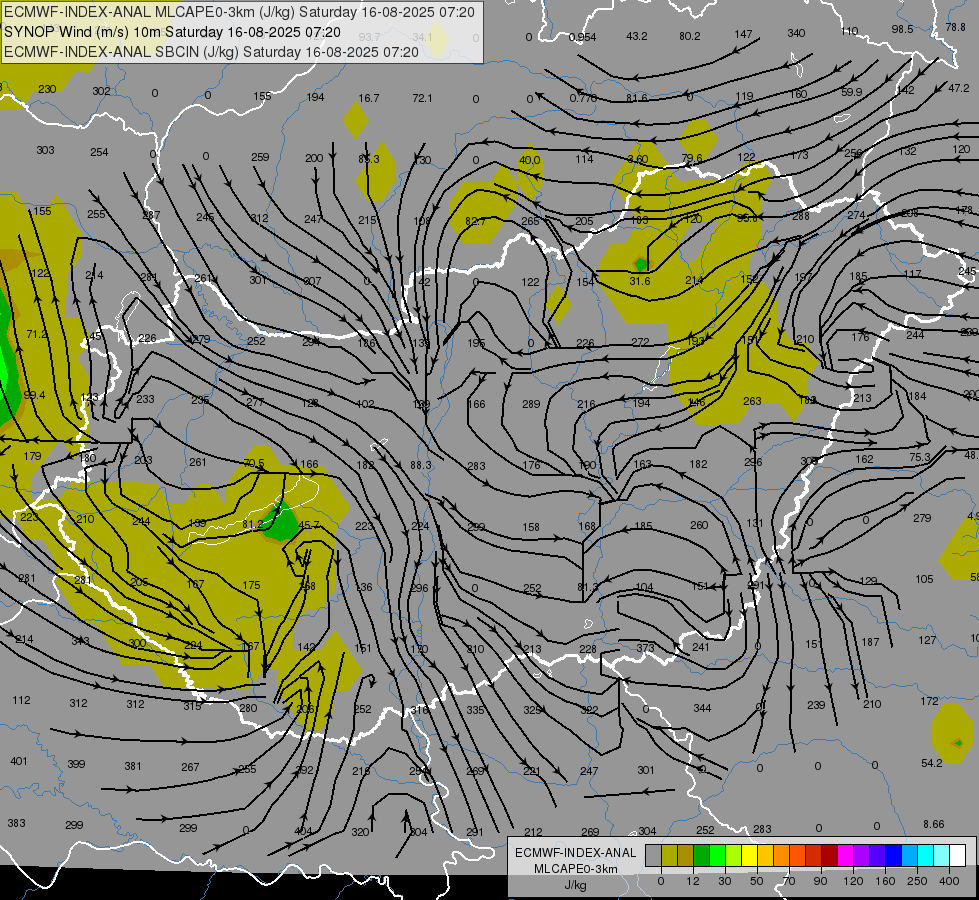The image size is (979, 900).
Task: Select the purple swatch in the legend
Action: (862, 856)
